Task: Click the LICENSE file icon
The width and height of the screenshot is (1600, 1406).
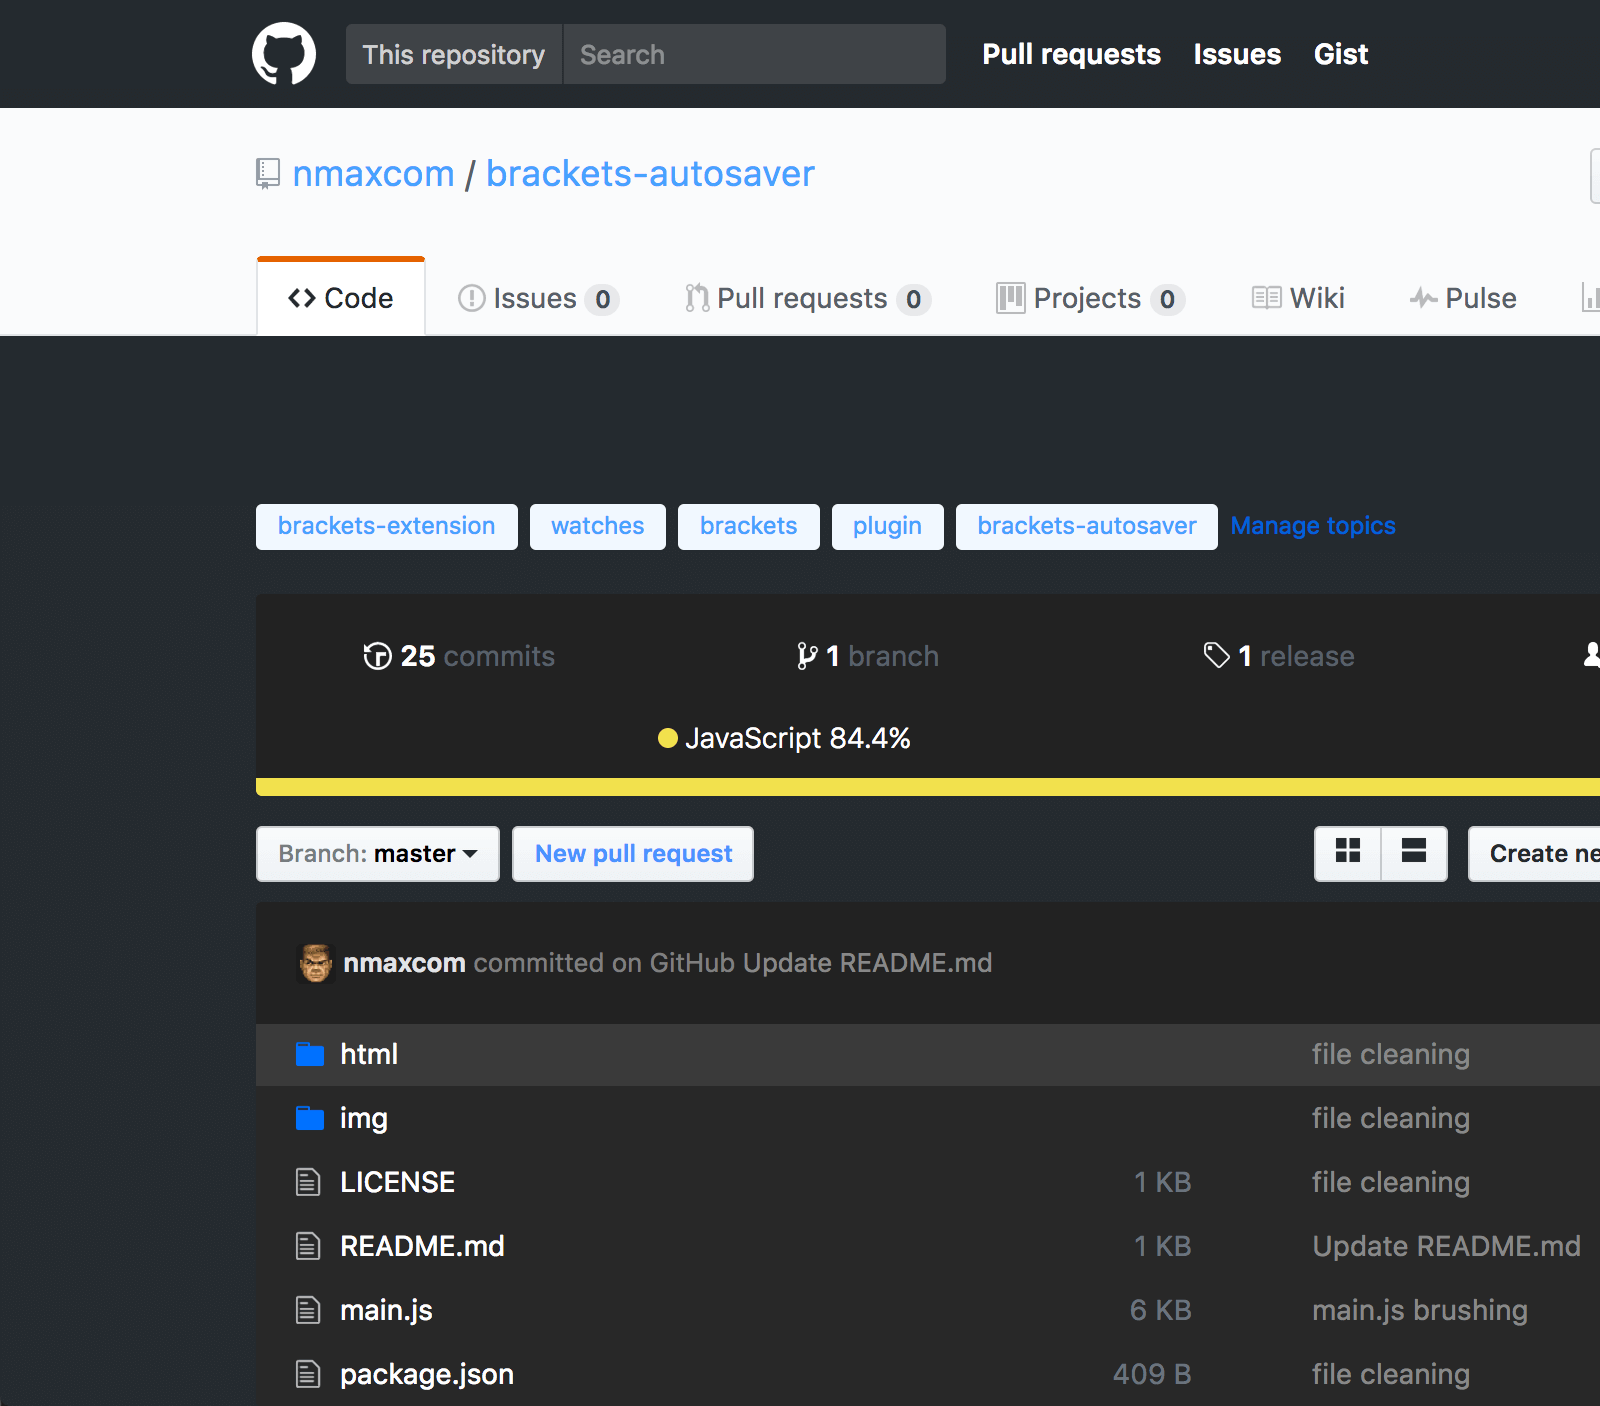Action: pos(308,1182)
